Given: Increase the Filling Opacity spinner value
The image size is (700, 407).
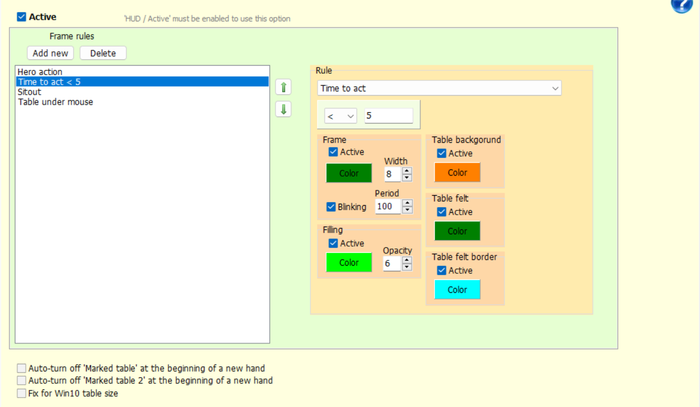Looking at the screenshot, I should [x=407, y=260].
